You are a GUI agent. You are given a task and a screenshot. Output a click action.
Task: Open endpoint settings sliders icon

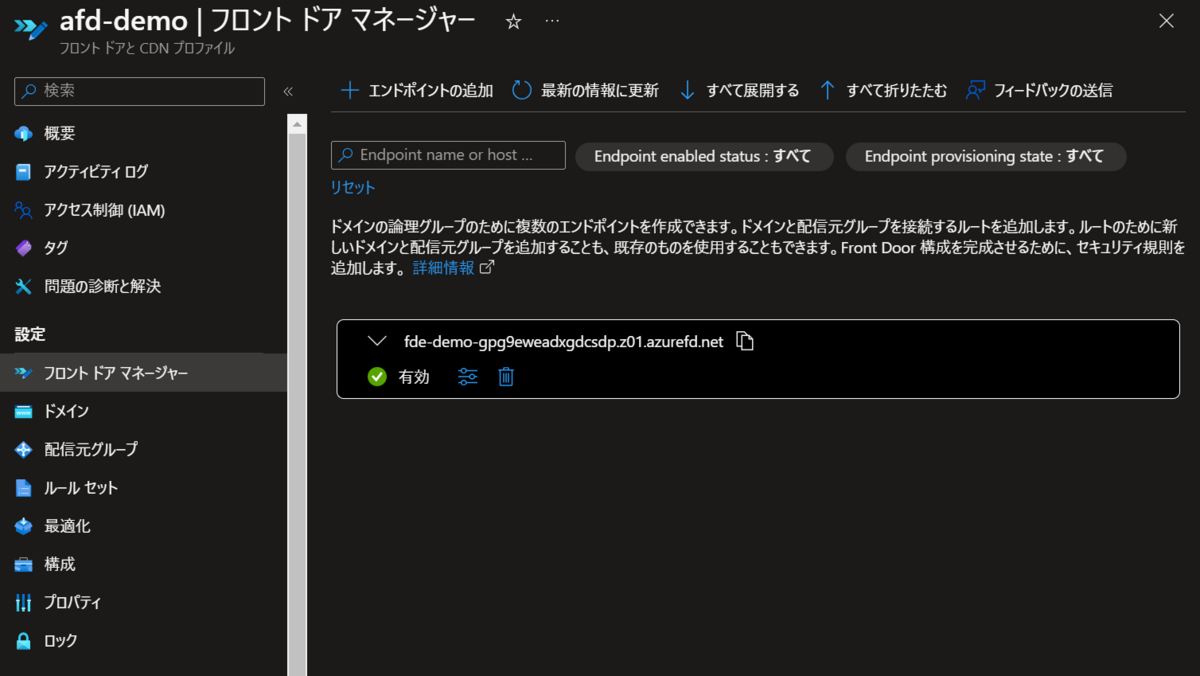468,377
